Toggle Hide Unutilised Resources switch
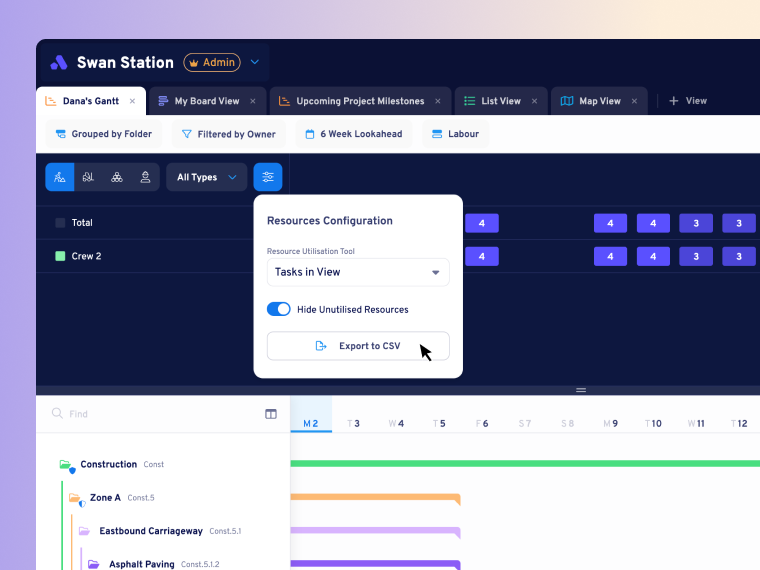The image size is (760, 570). tap(279, 309)
